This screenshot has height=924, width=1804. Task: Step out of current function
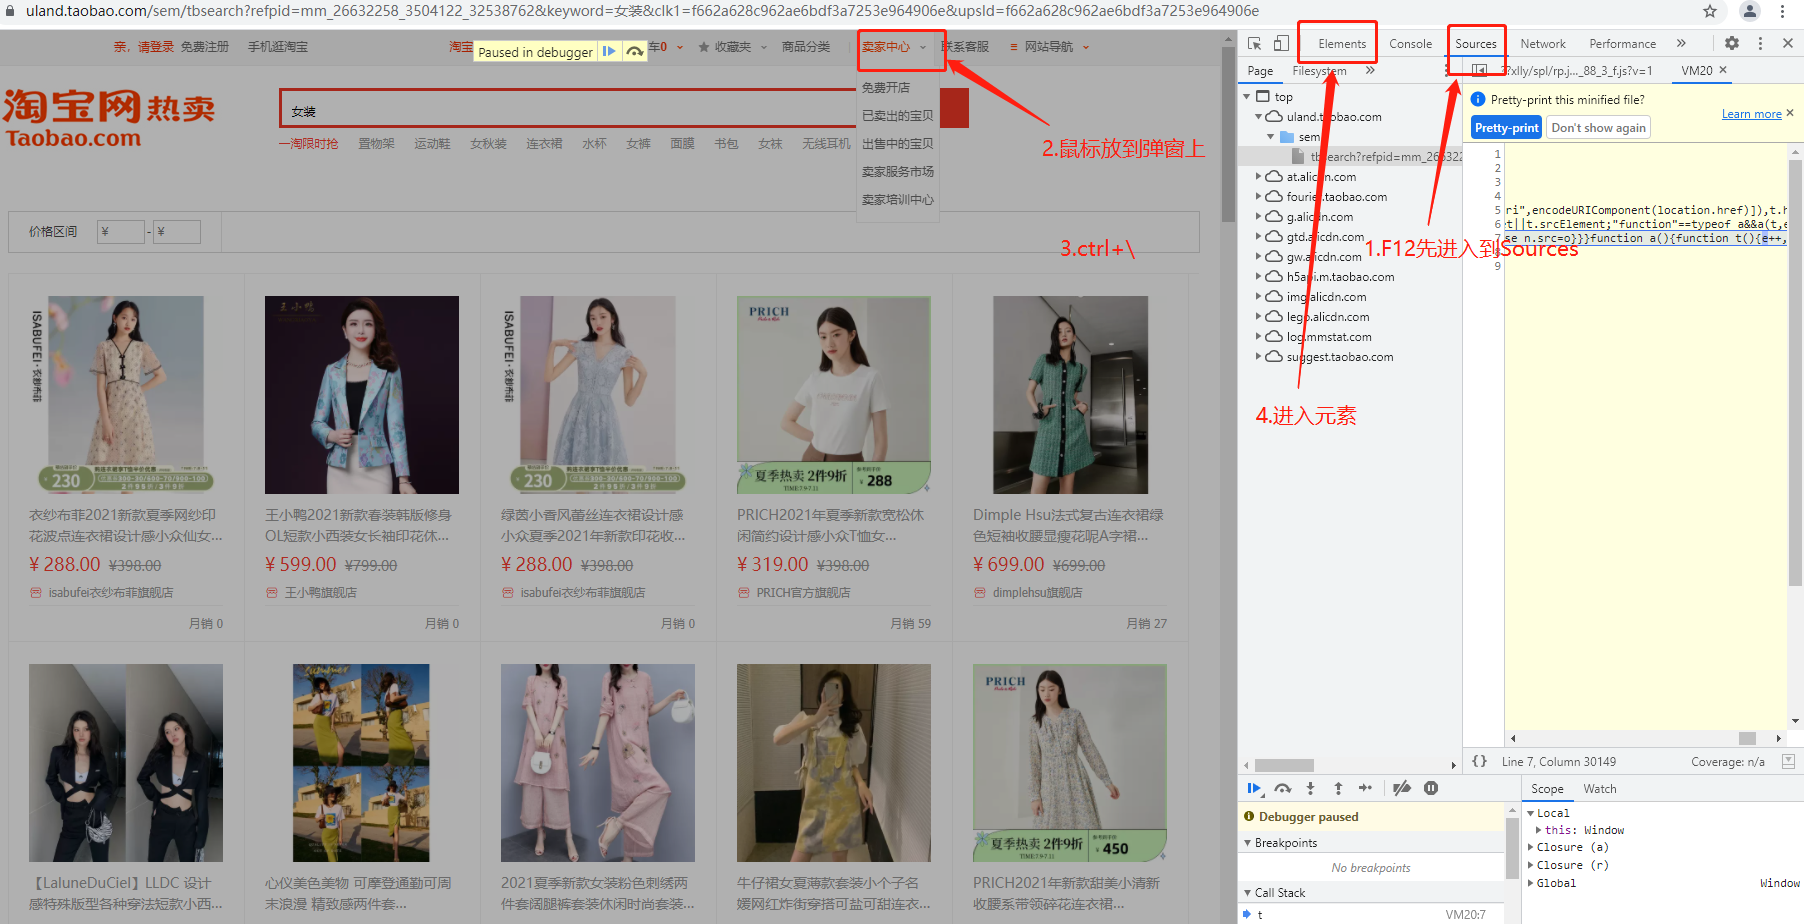[1338, 788]
